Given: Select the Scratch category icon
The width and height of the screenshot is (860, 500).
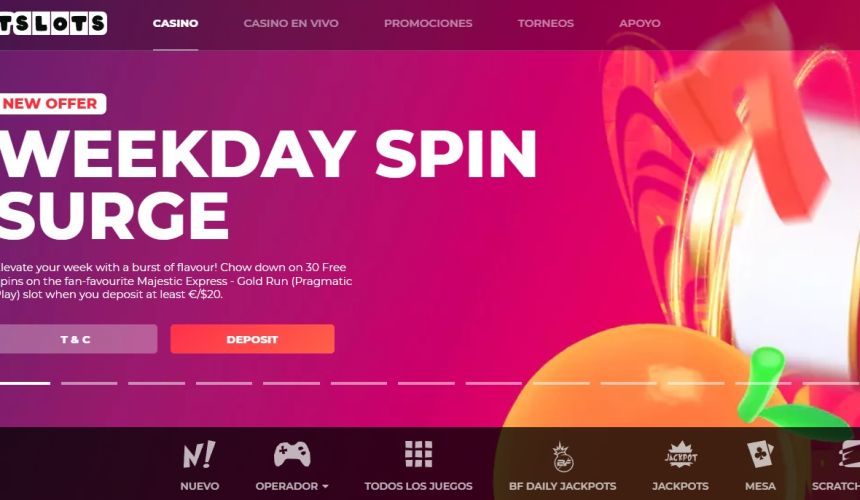Looking at the screenshot, I should point(849,454).
